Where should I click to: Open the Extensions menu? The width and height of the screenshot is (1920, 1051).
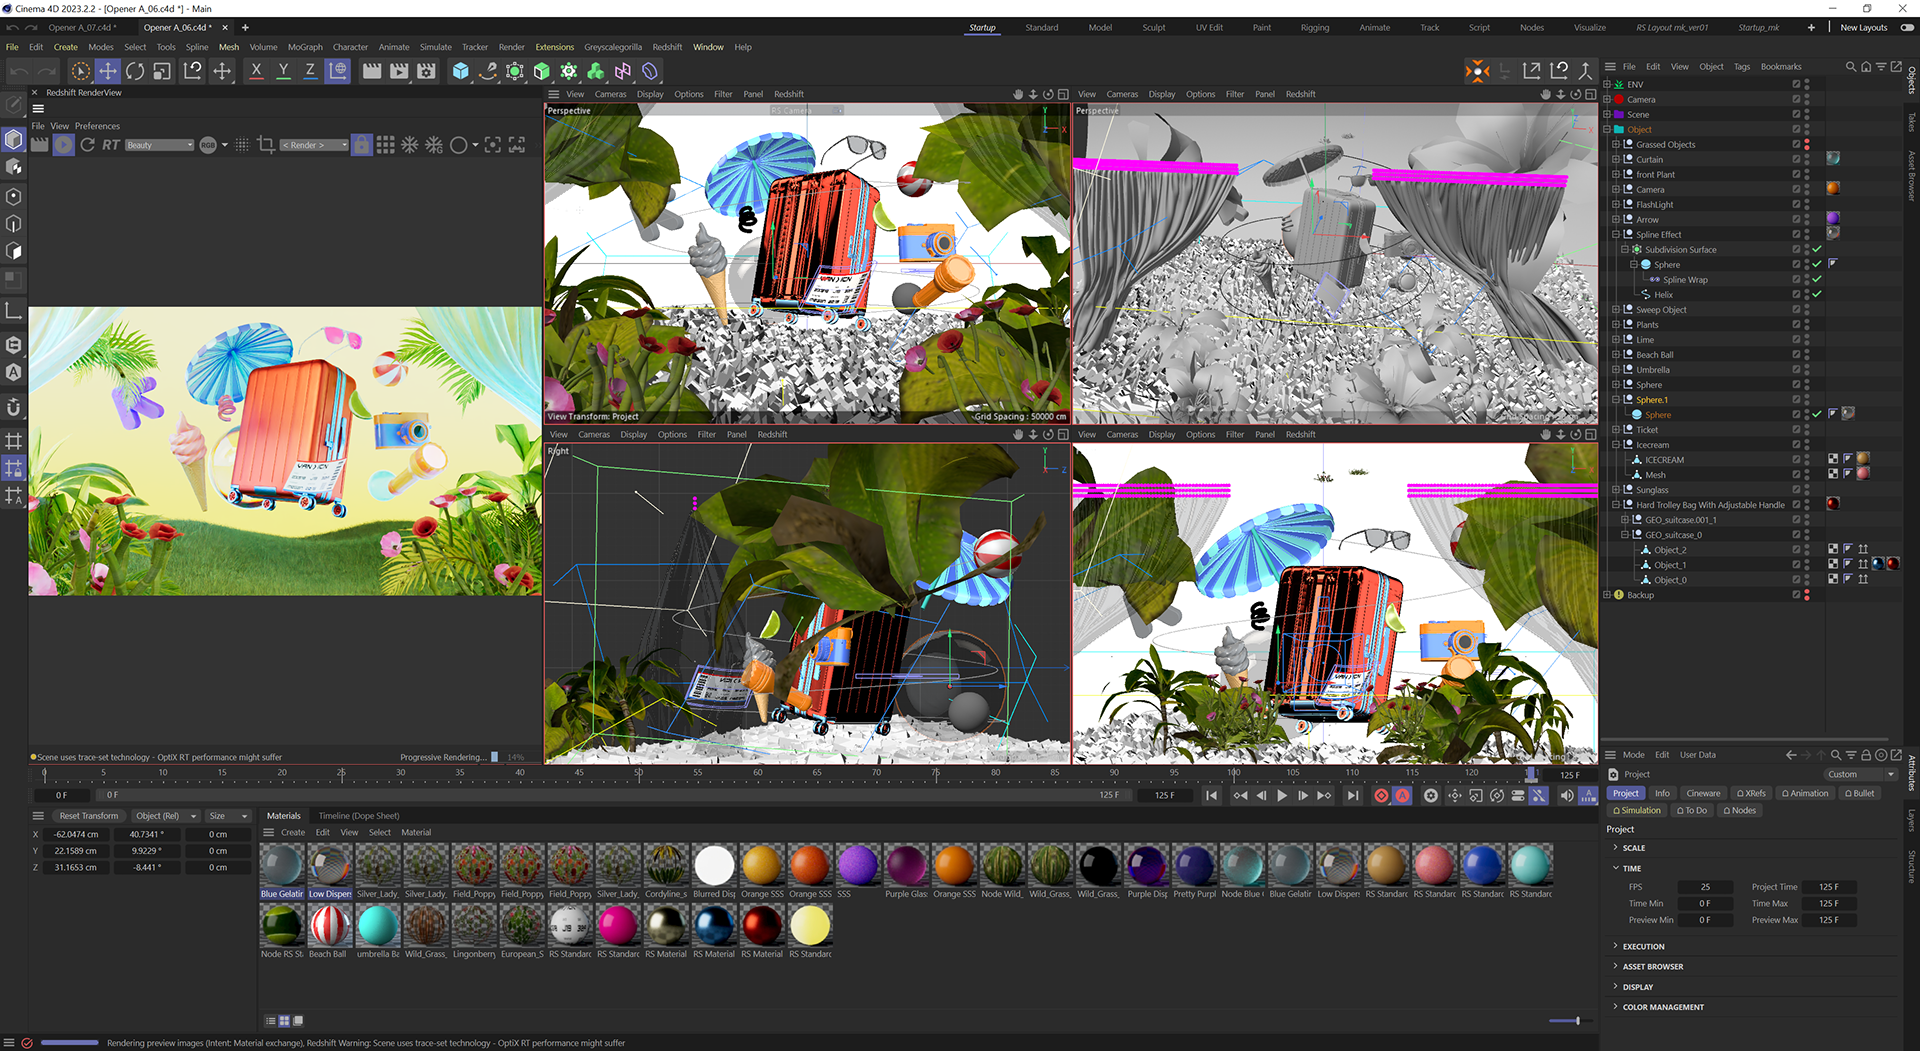click(554, 47)
